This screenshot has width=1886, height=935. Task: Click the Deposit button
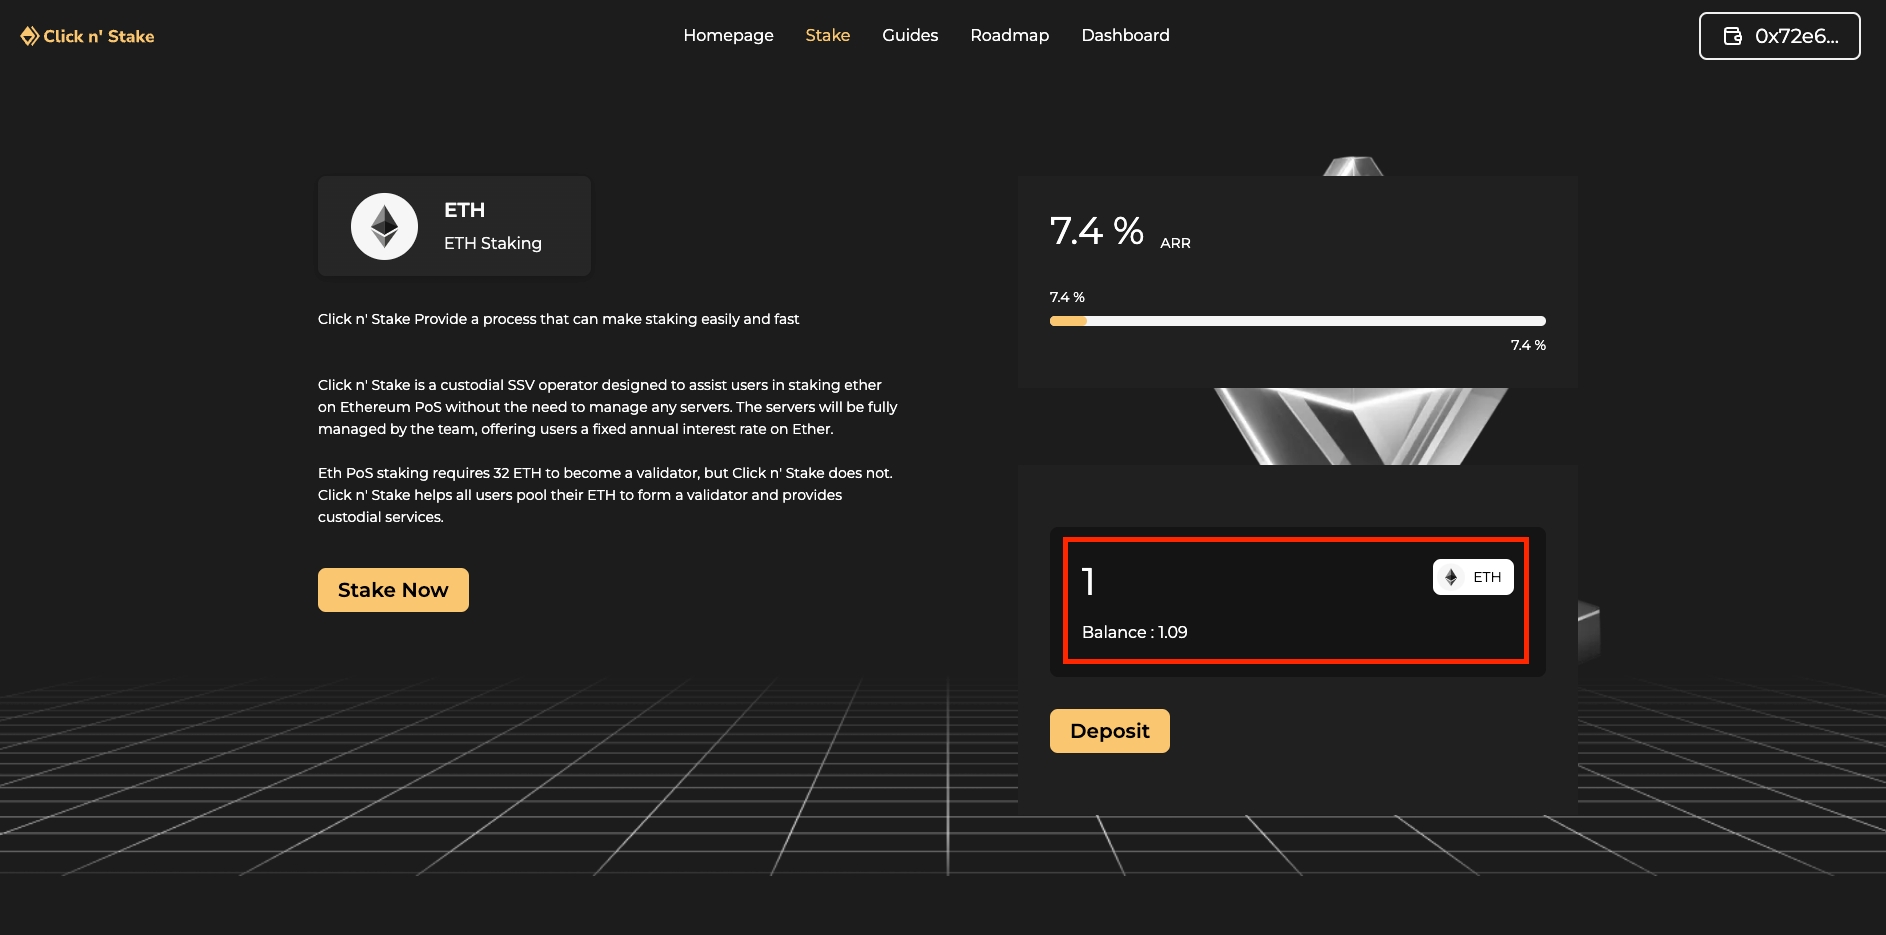(1109, 731)
